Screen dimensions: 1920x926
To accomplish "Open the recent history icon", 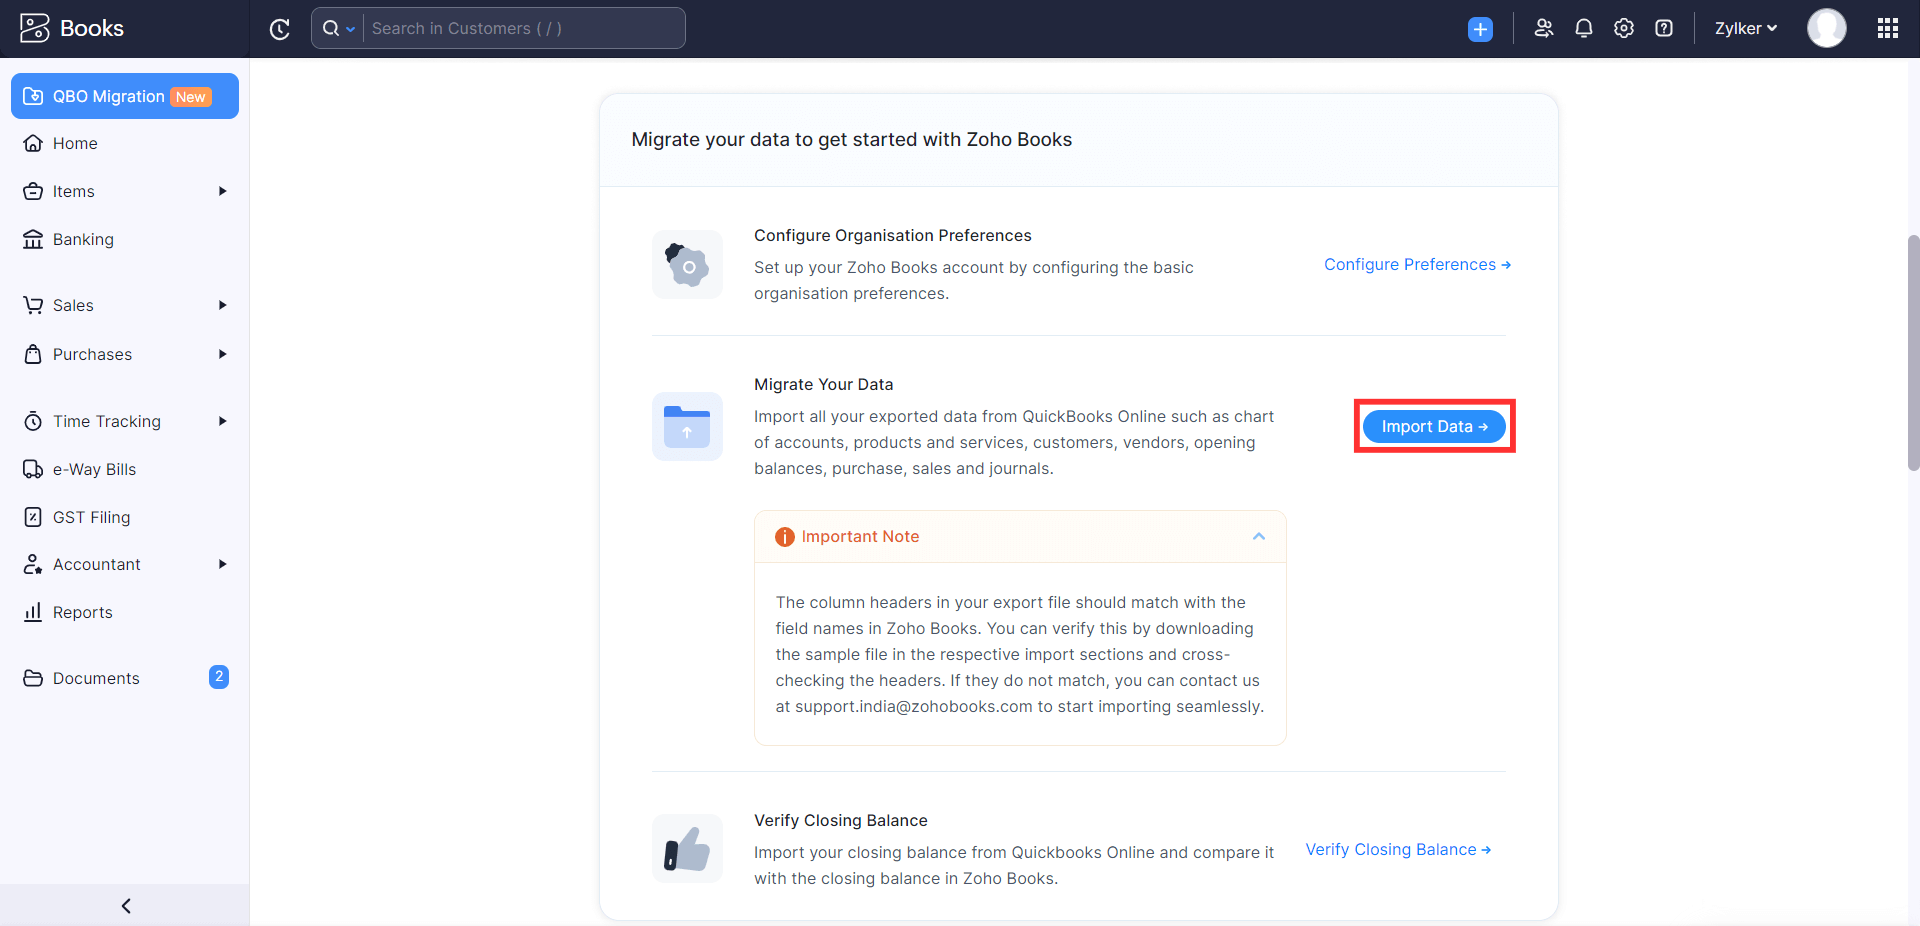I will (x=280, y=28).
